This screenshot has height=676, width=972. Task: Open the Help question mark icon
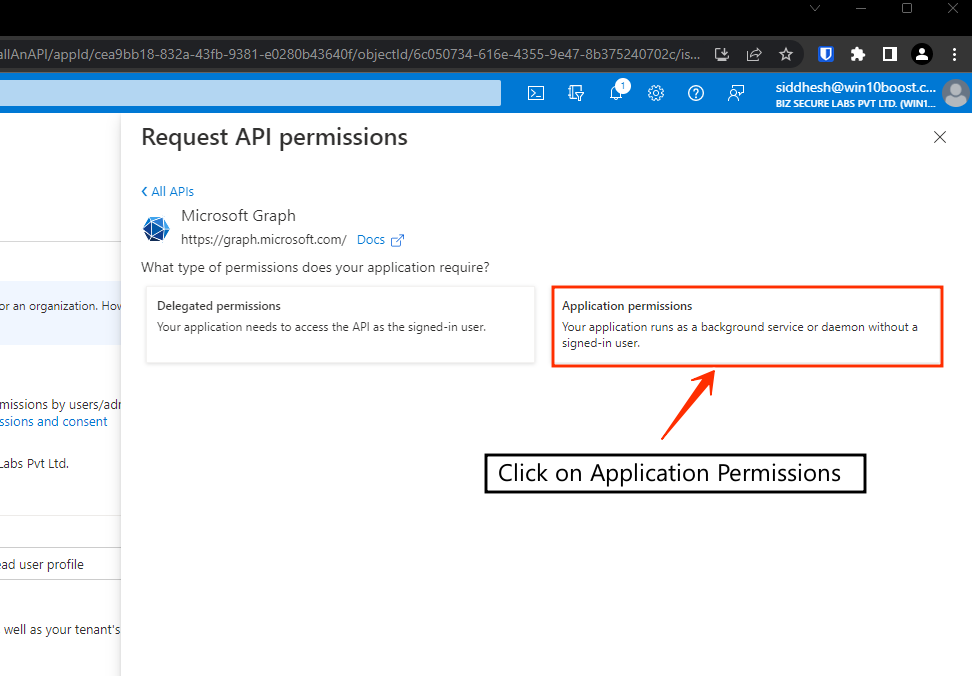[x=696, y=93]
